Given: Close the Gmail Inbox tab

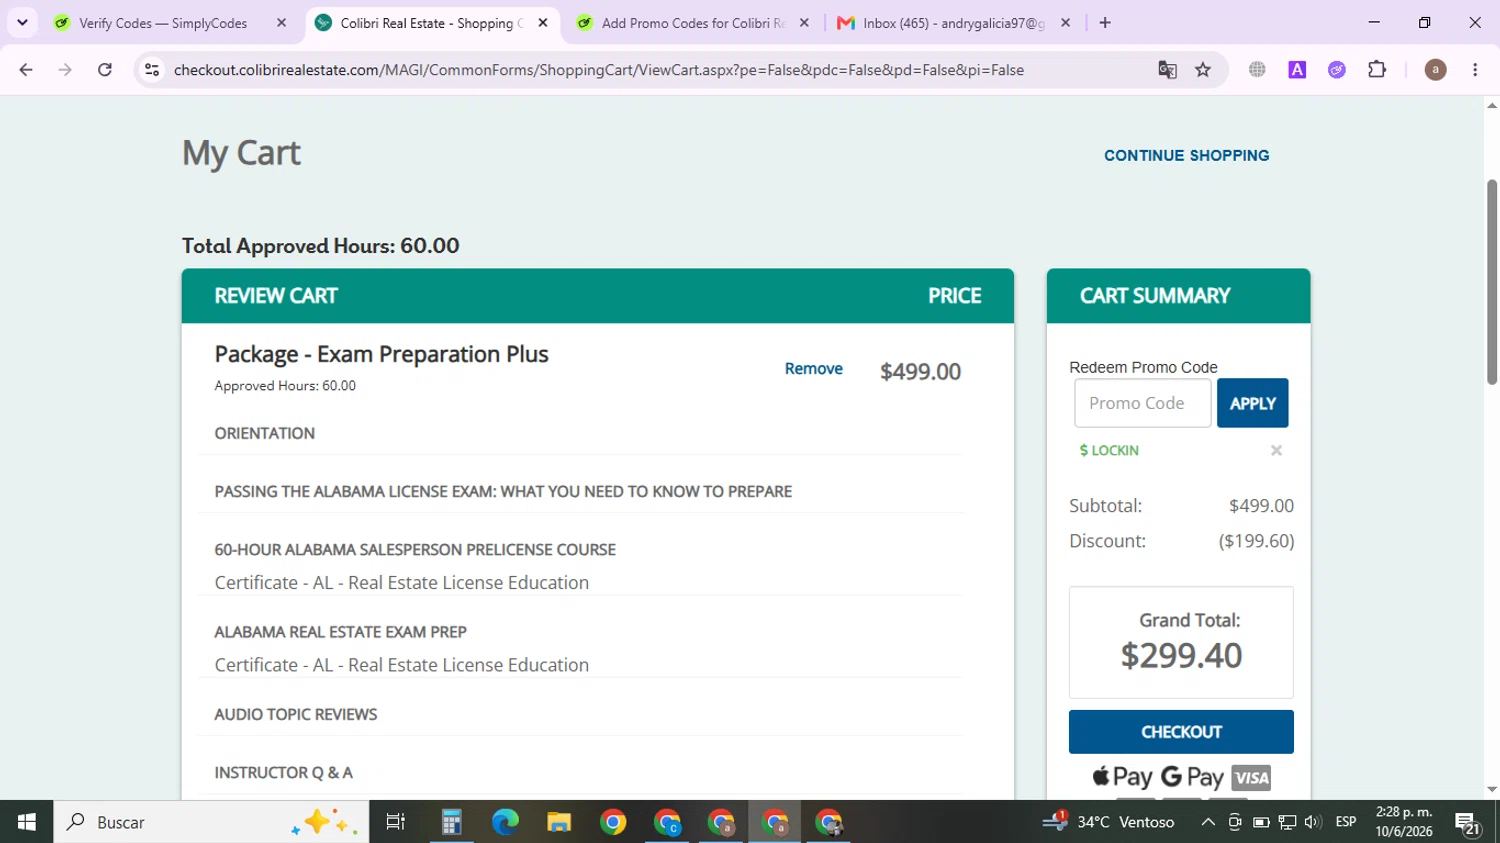Looking at the screenshot, I should [1065, 23].
